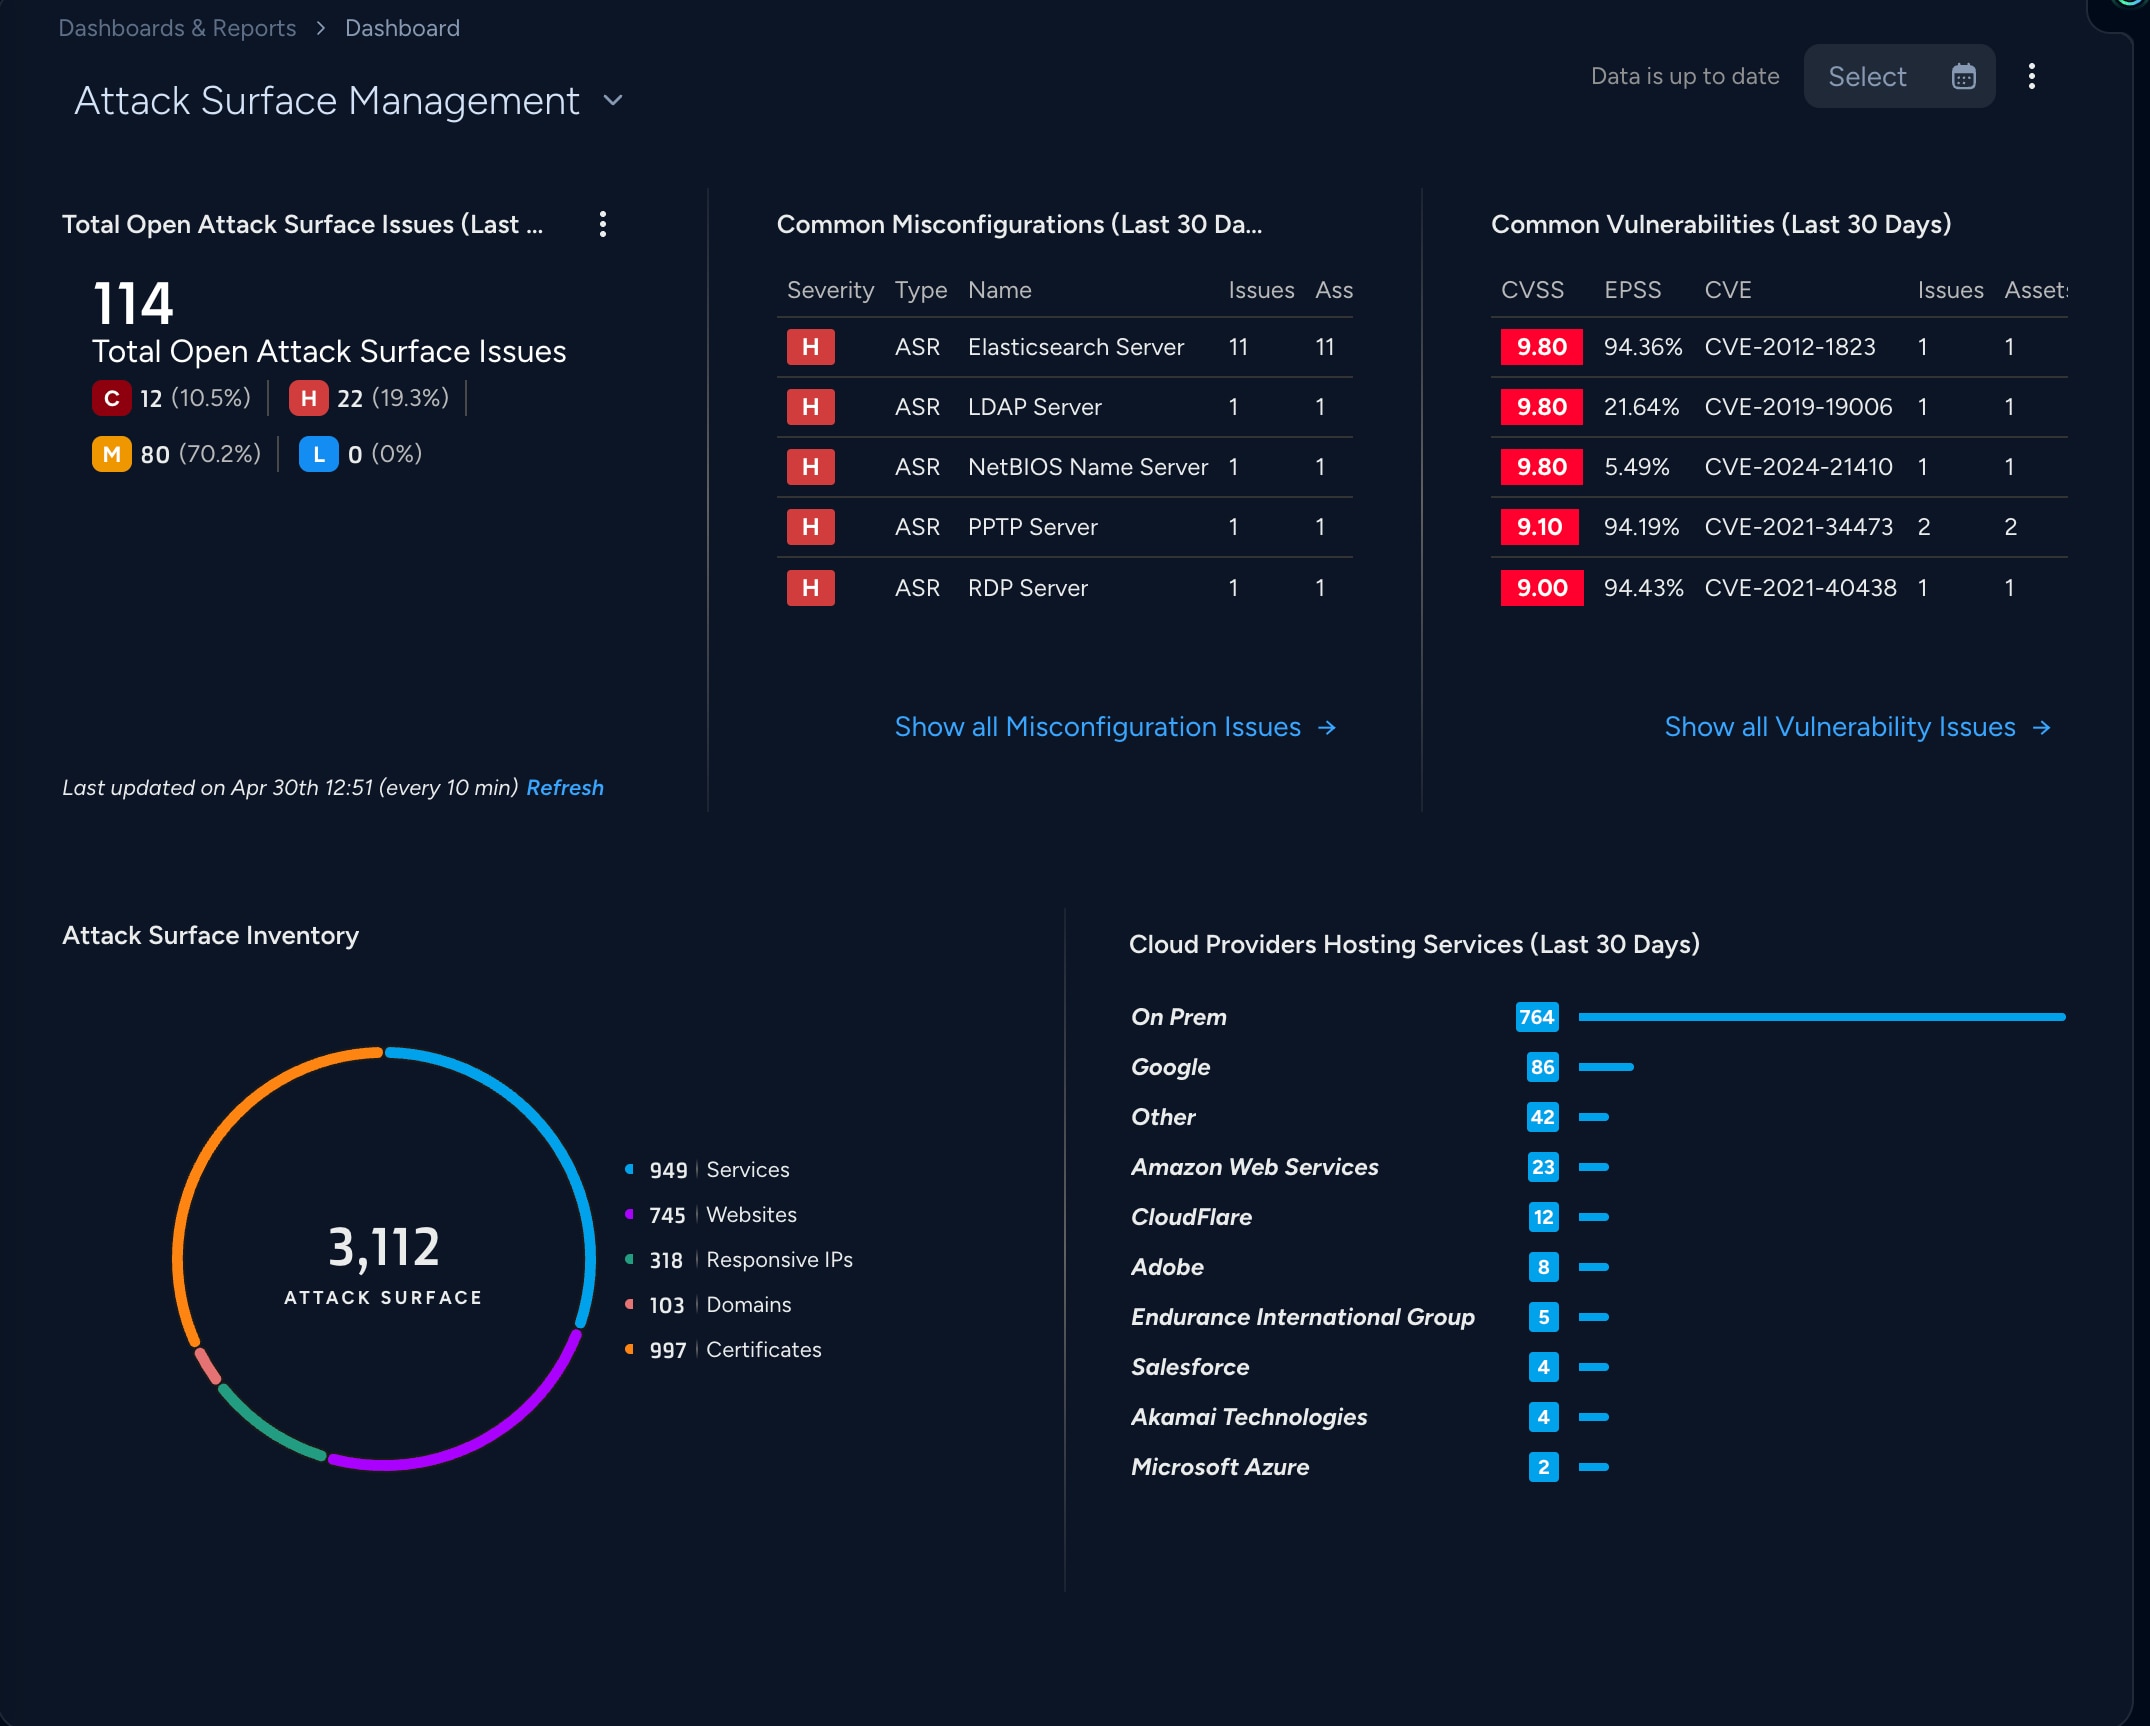Open the NetBIOS Name Server misconfiguration row

pos(1065,467)
